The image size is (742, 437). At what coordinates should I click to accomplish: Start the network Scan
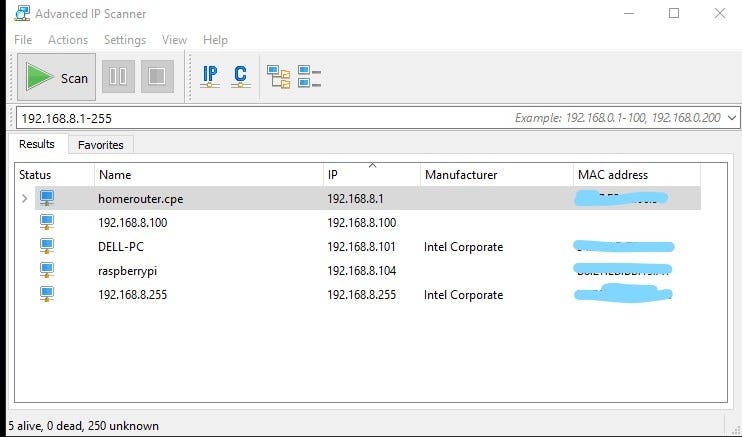click(56, 77)
